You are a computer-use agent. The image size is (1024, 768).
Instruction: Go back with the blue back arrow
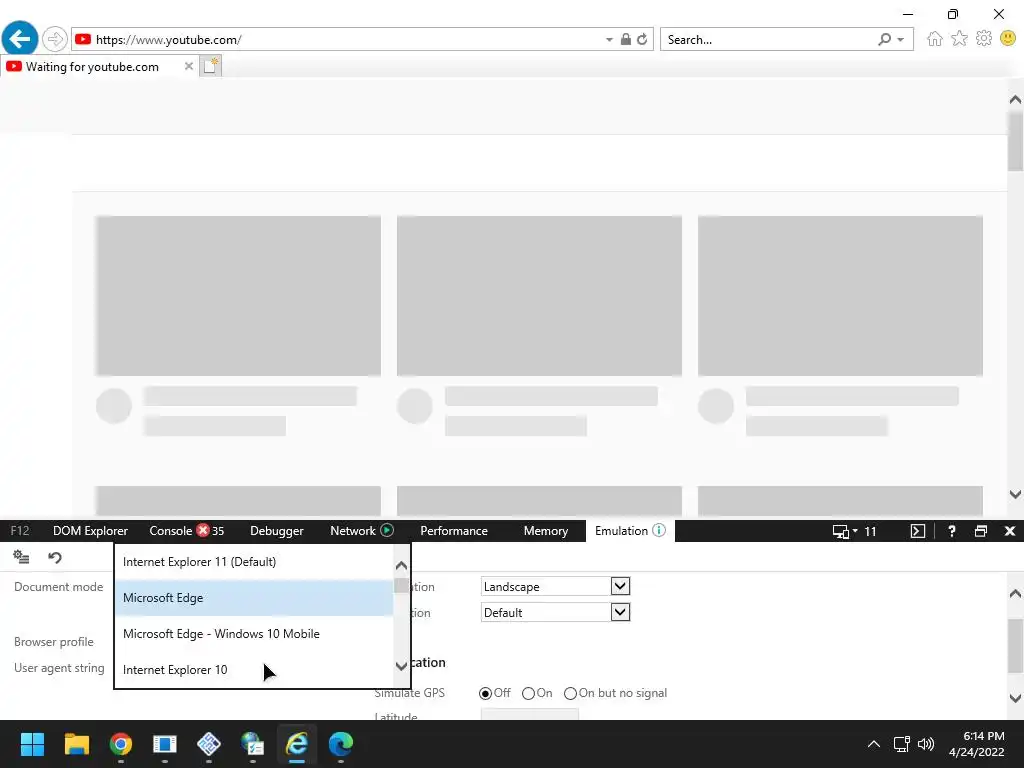[x=20, y=39]
